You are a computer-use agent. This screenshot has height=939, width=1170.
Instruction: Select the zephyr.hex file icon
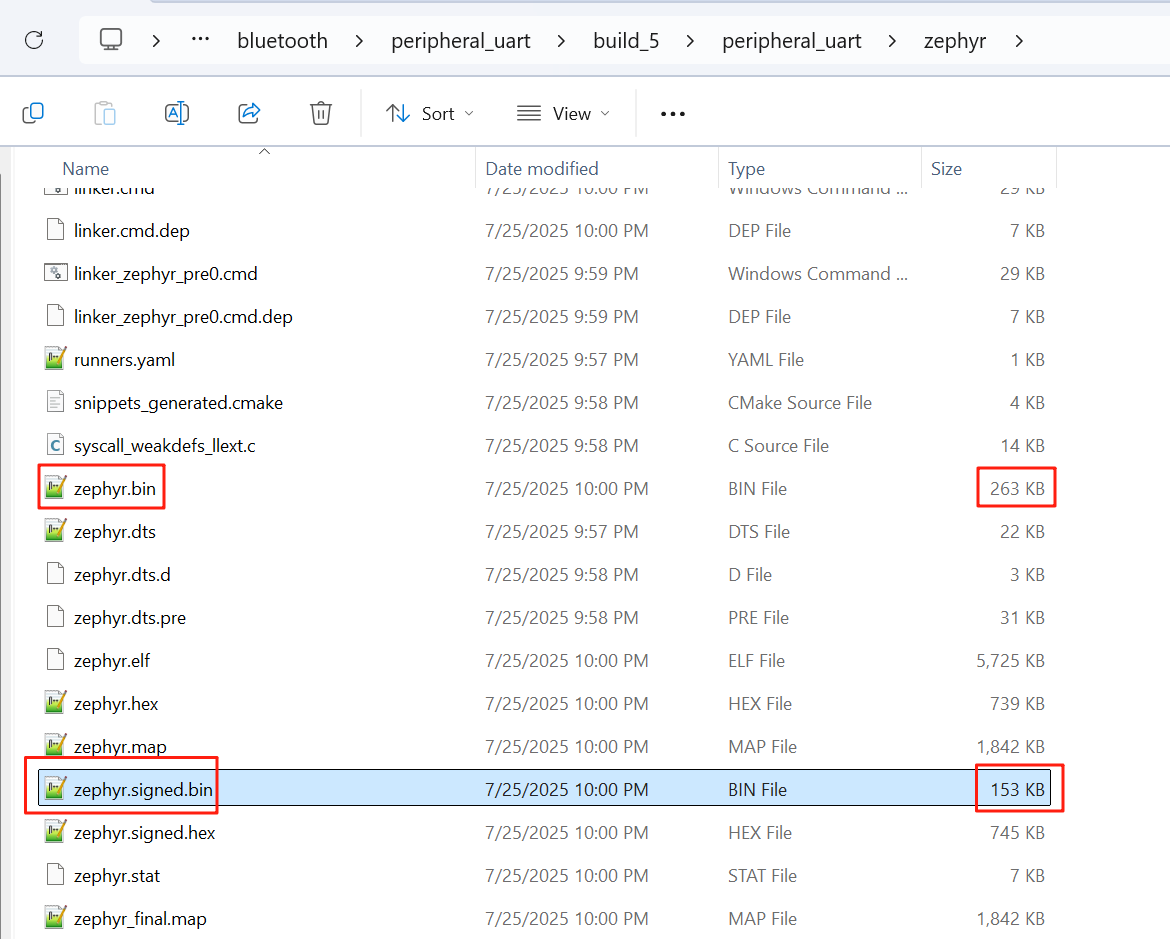click(x=55, y=703)
